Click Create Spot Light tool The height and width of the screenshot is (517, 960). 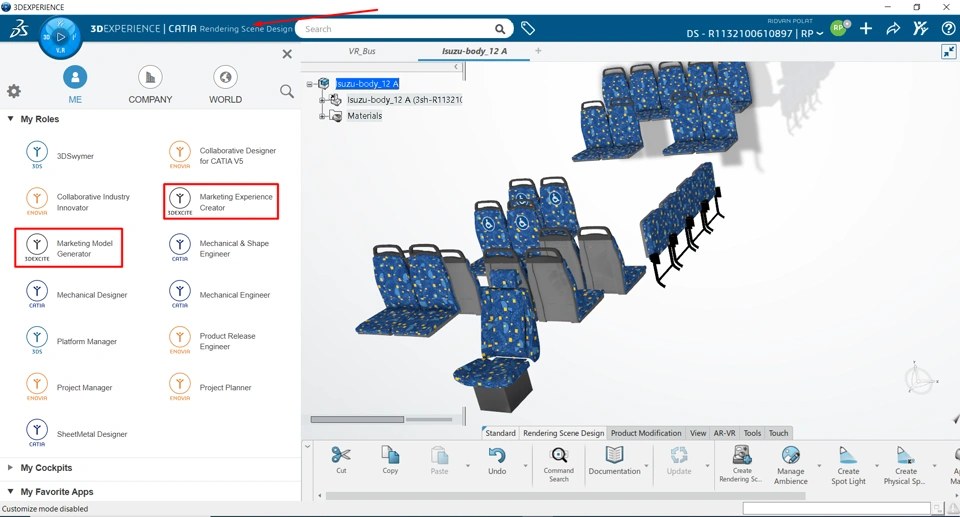[x=848, y=465]
